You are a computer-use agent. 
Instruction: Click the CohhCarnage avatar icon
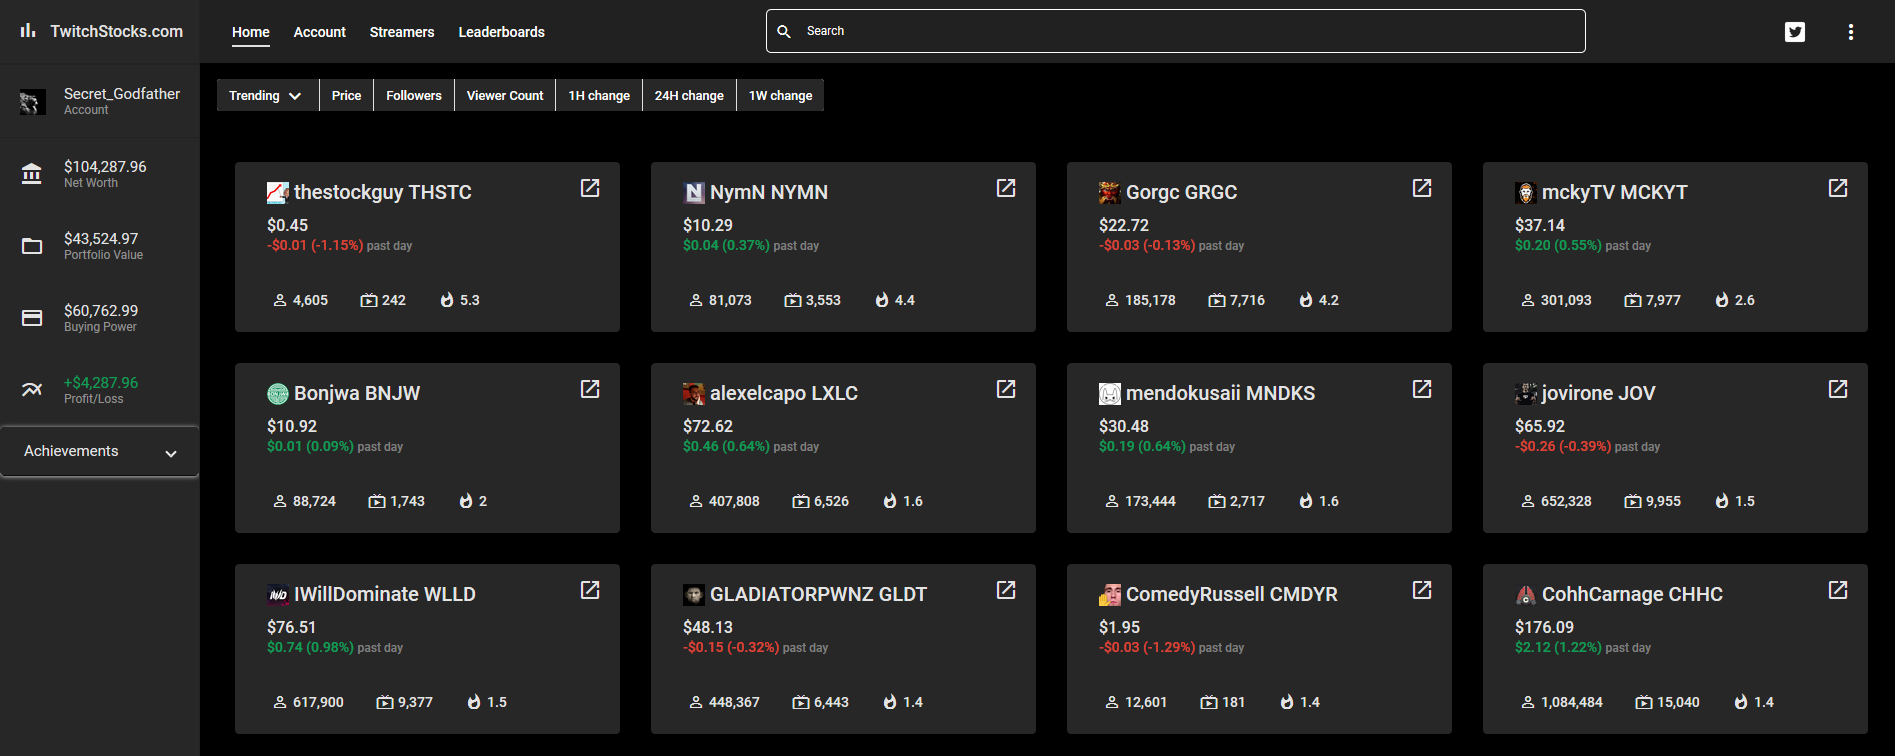(x=1526, y=595)
